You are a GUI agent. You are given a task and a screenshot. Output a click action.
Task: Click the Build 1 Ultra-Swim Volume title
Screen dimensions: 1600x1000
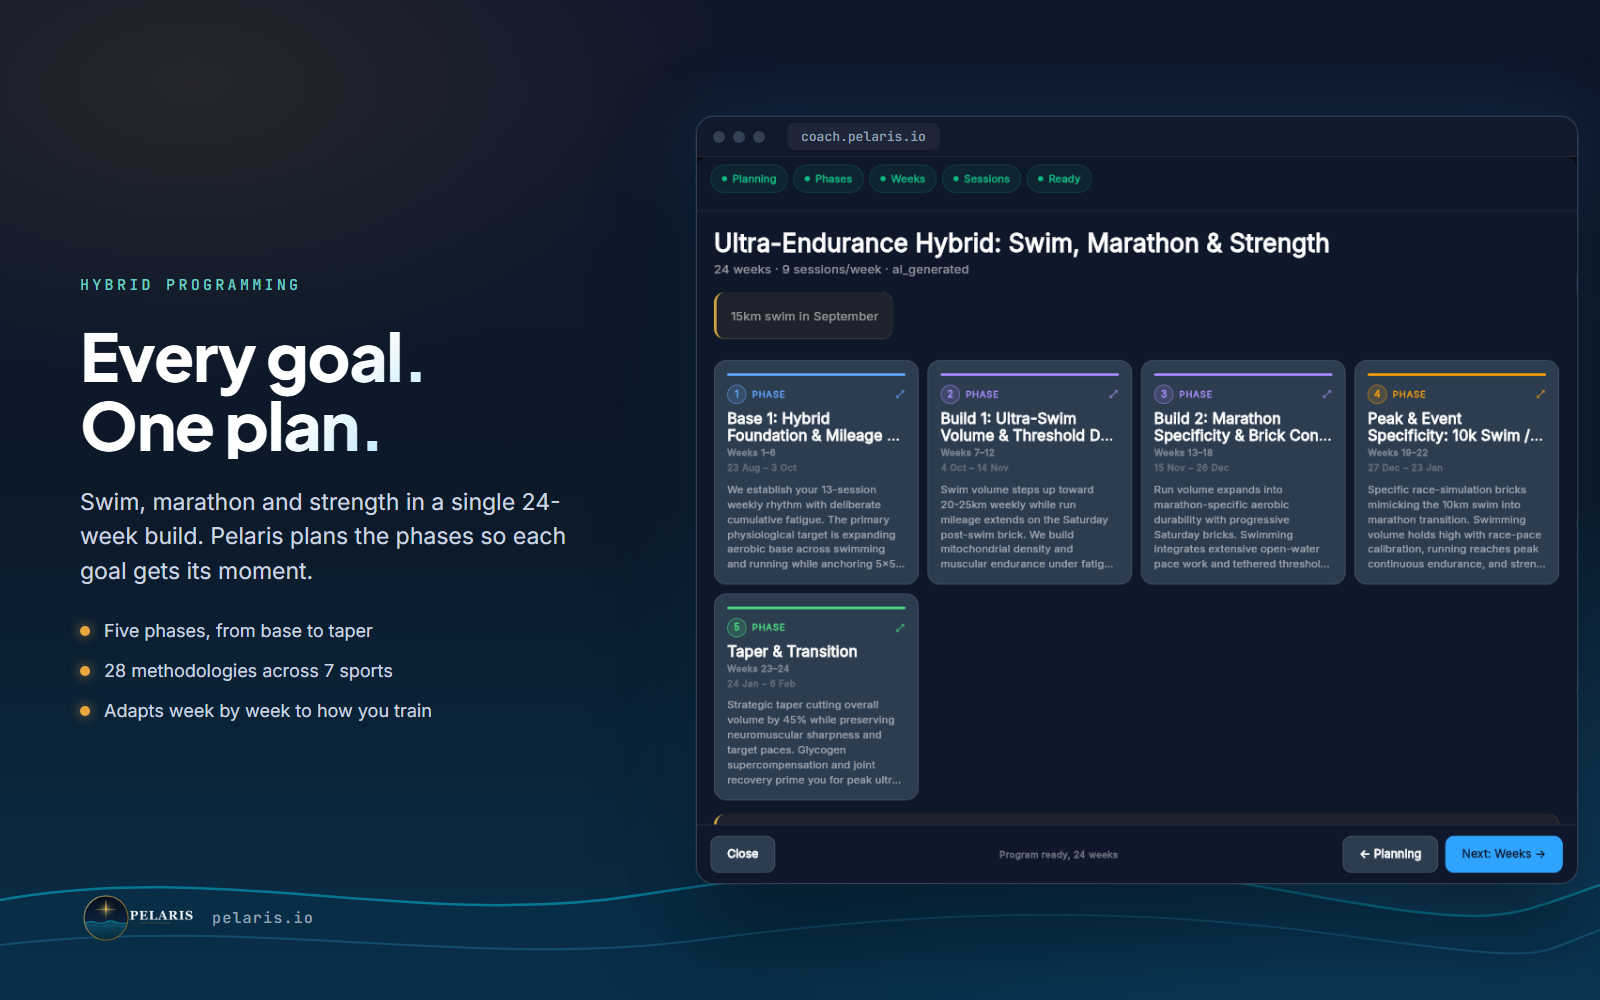click(1026, 427)
